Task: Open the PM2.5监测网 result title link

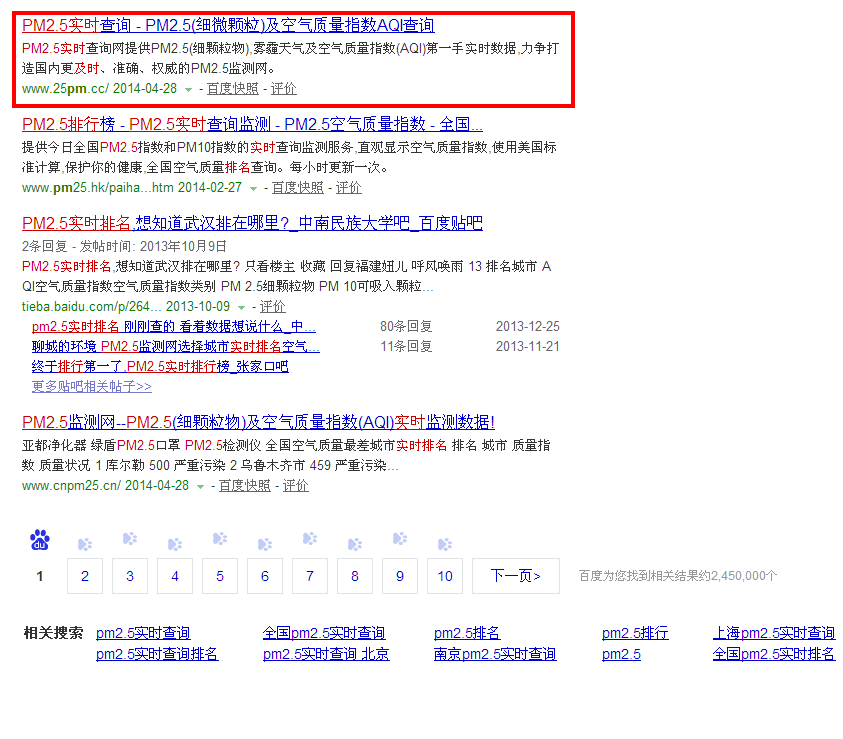Action: 258,421
